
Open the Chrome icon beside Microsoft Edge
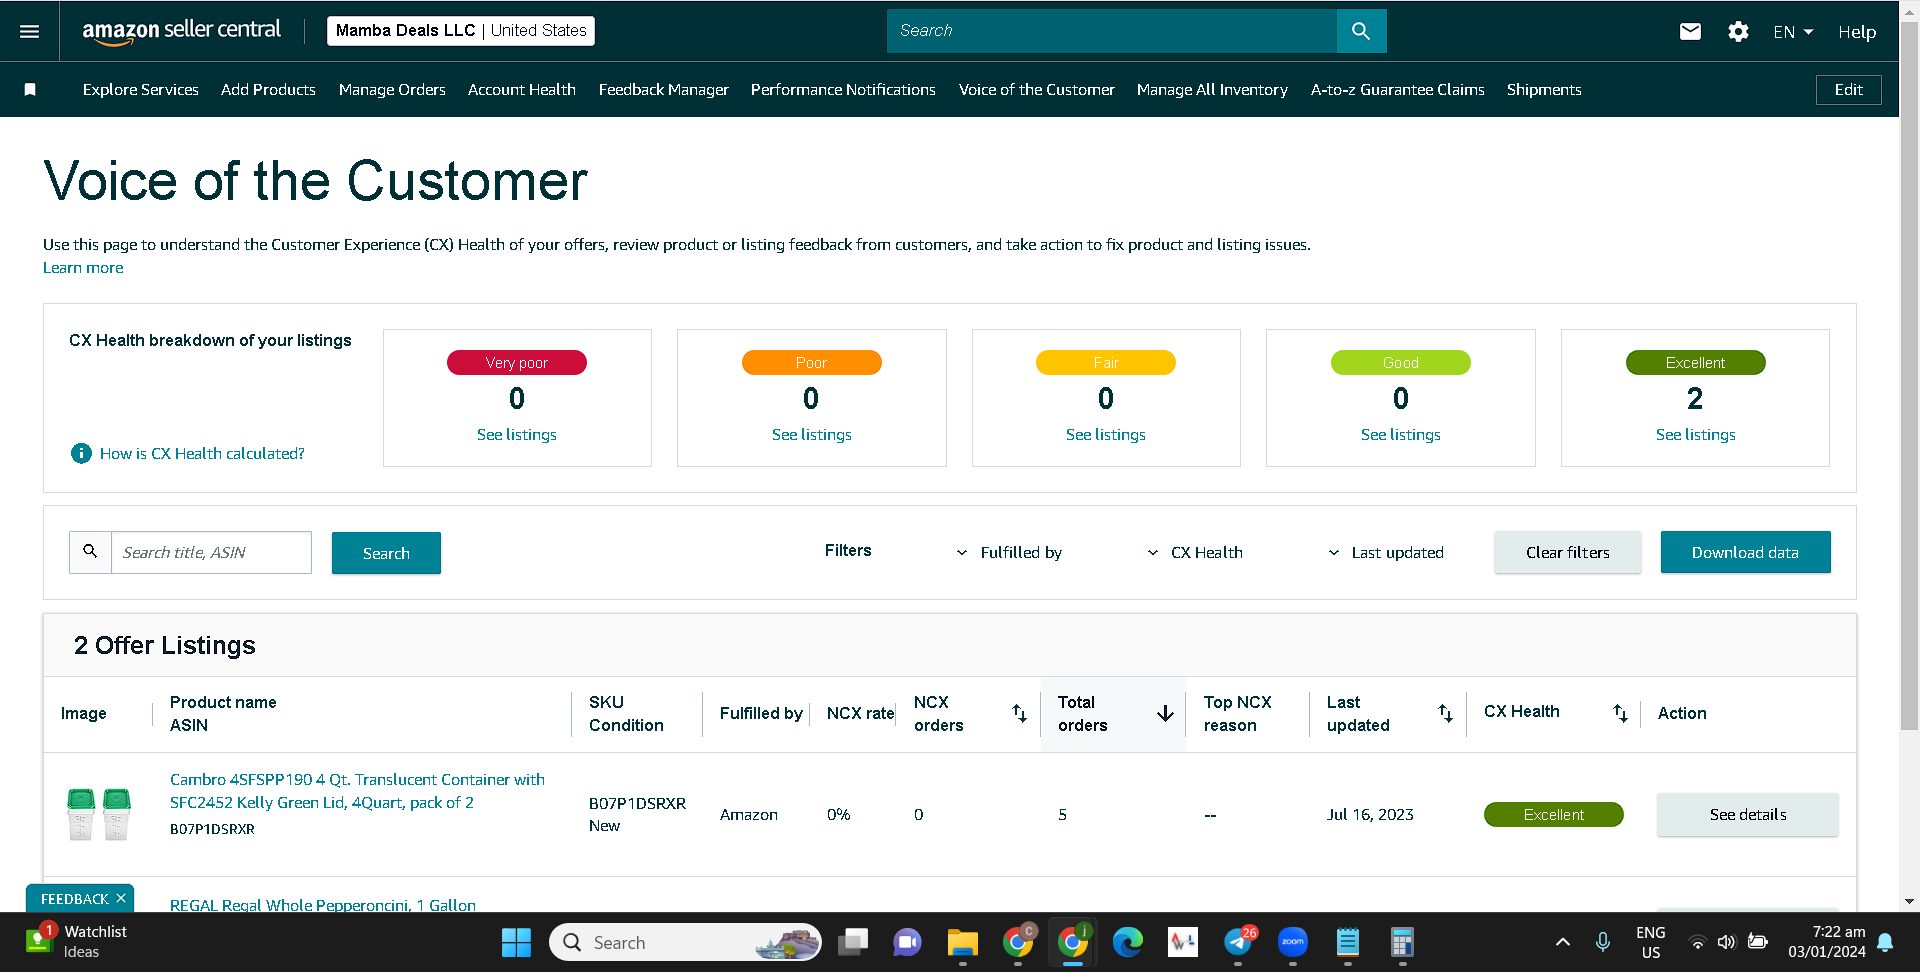coord(1073,942)
